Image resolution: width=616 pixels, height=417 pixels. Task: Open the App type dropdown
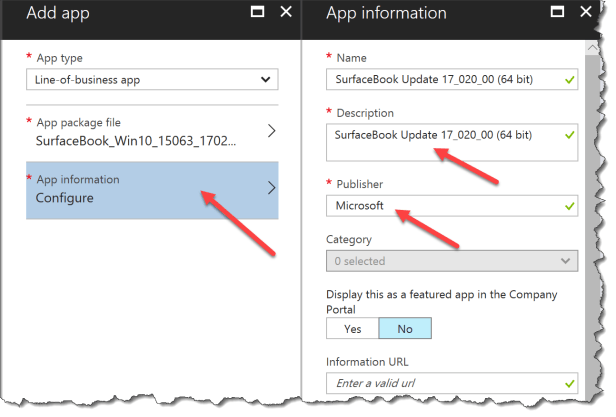click(152, 79)
